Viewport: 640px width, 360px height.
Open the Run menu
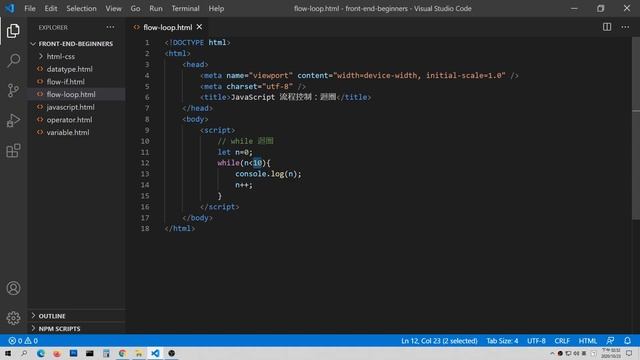coord(156,8)
